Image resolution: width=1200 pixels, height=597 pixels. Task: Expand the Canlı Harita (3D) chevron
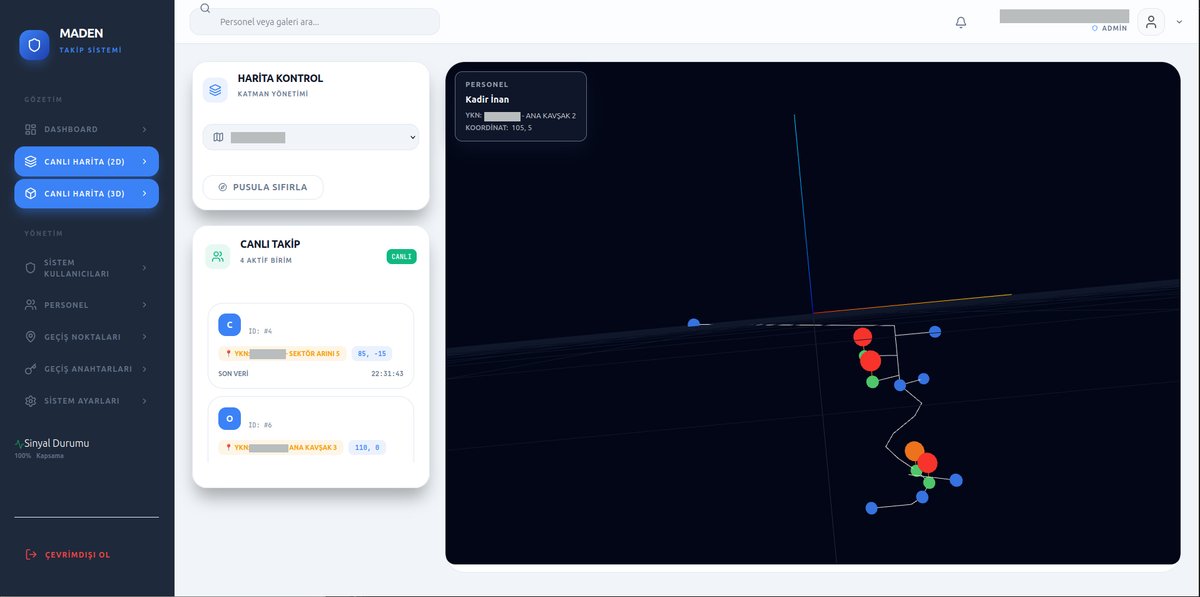click(144, 193)
